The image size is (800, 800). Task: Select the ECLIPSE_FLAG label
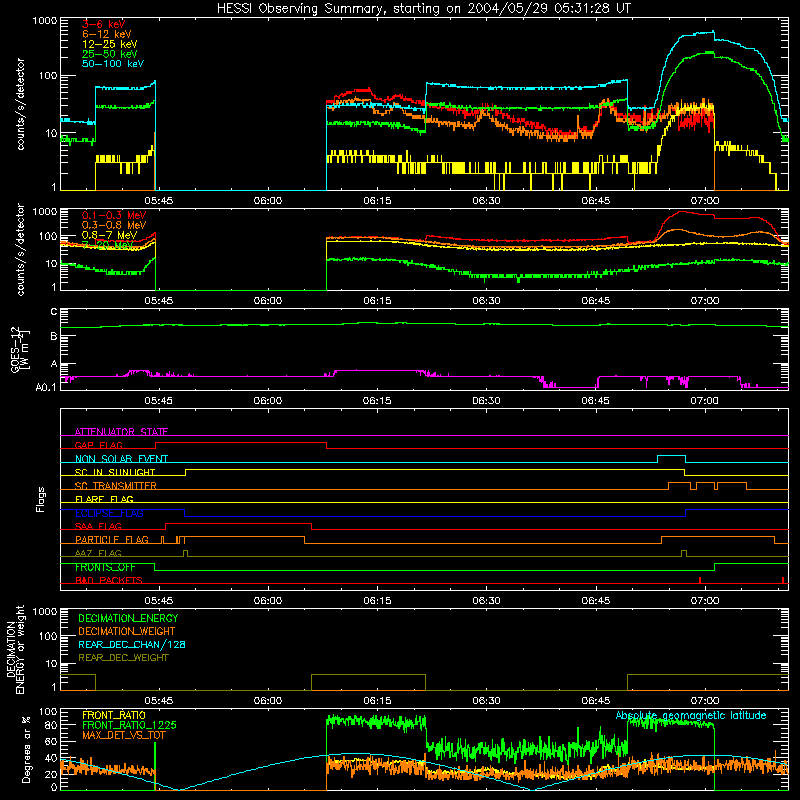(109, 513)
